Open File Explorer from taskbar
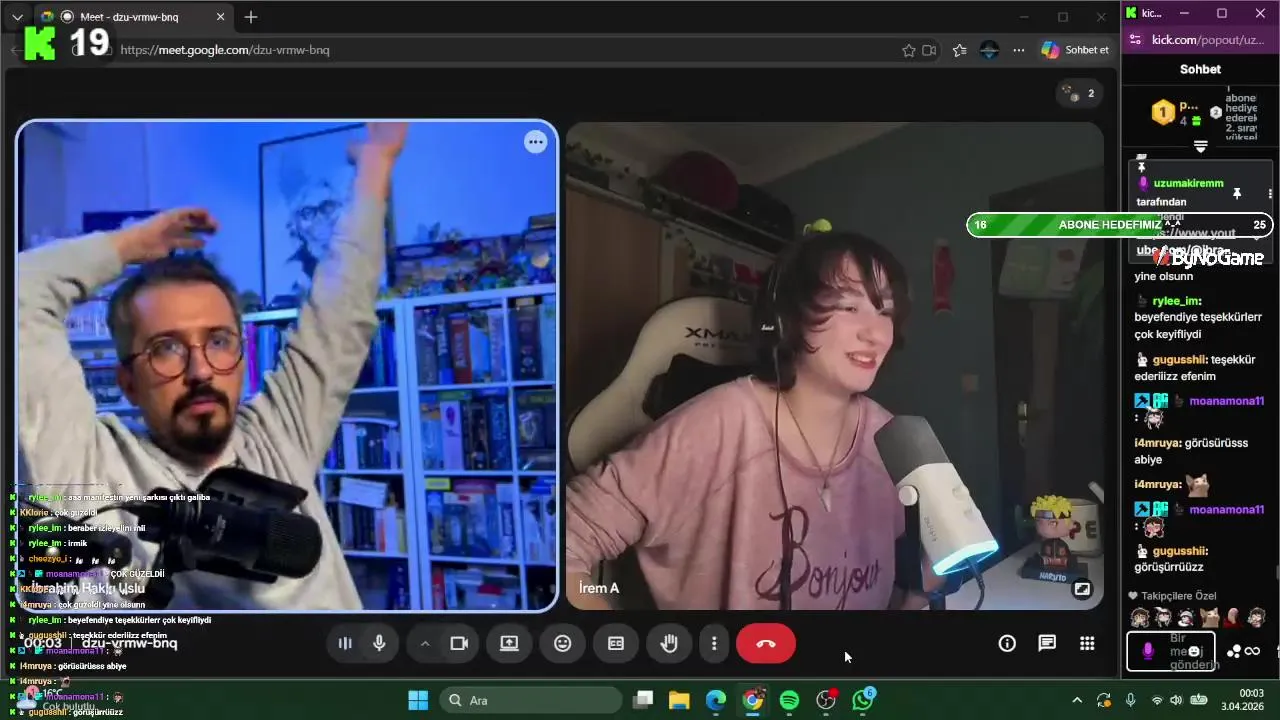The height and width of the screenshot is (720, 1280). 679,700
